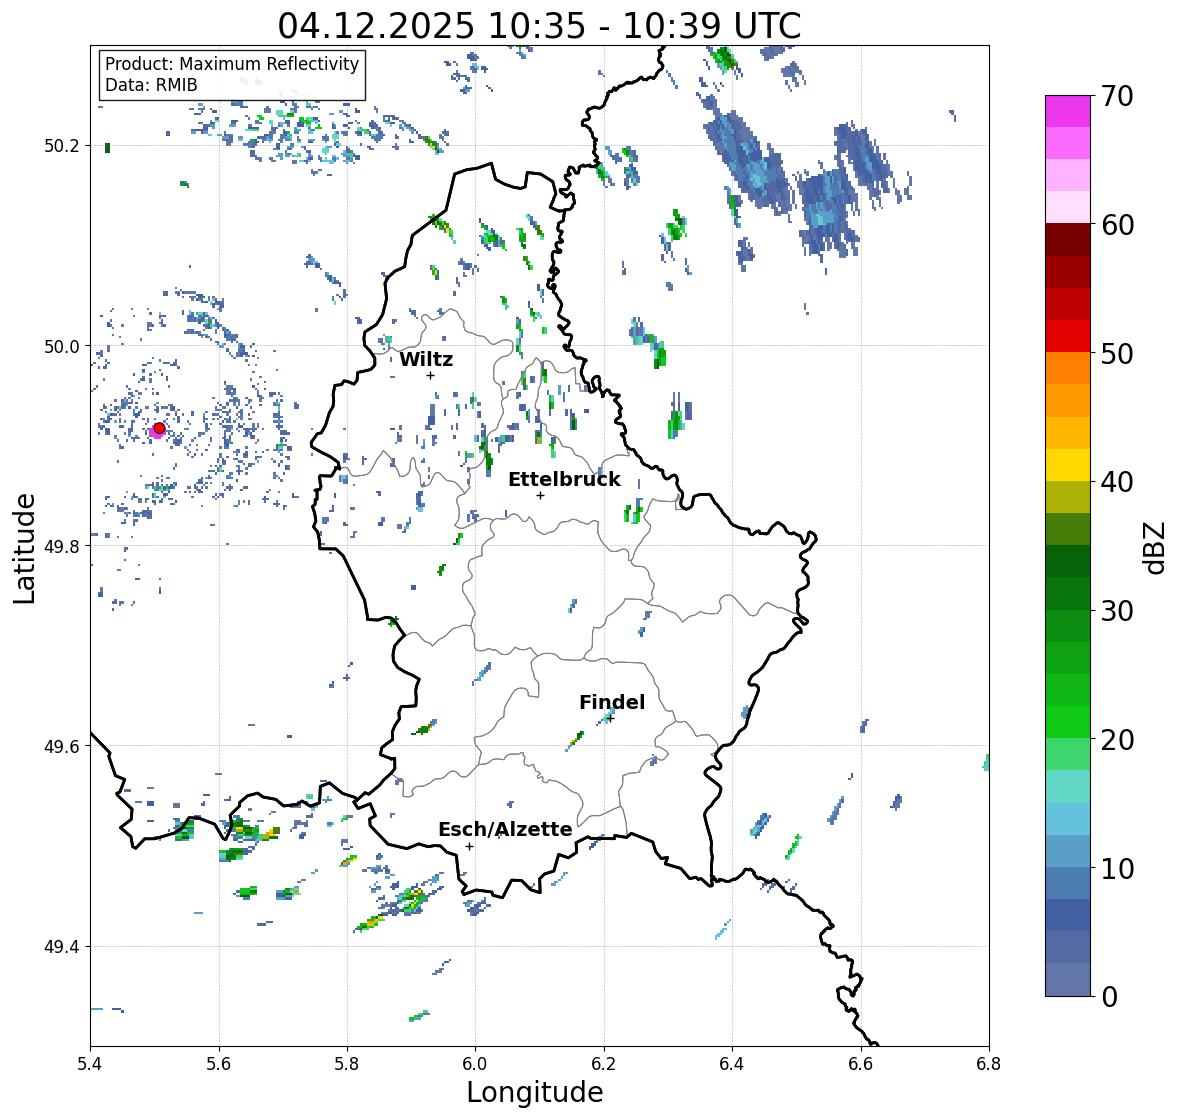Click the colorbar label 60

pyautogui.click(x=1117, y=225)
